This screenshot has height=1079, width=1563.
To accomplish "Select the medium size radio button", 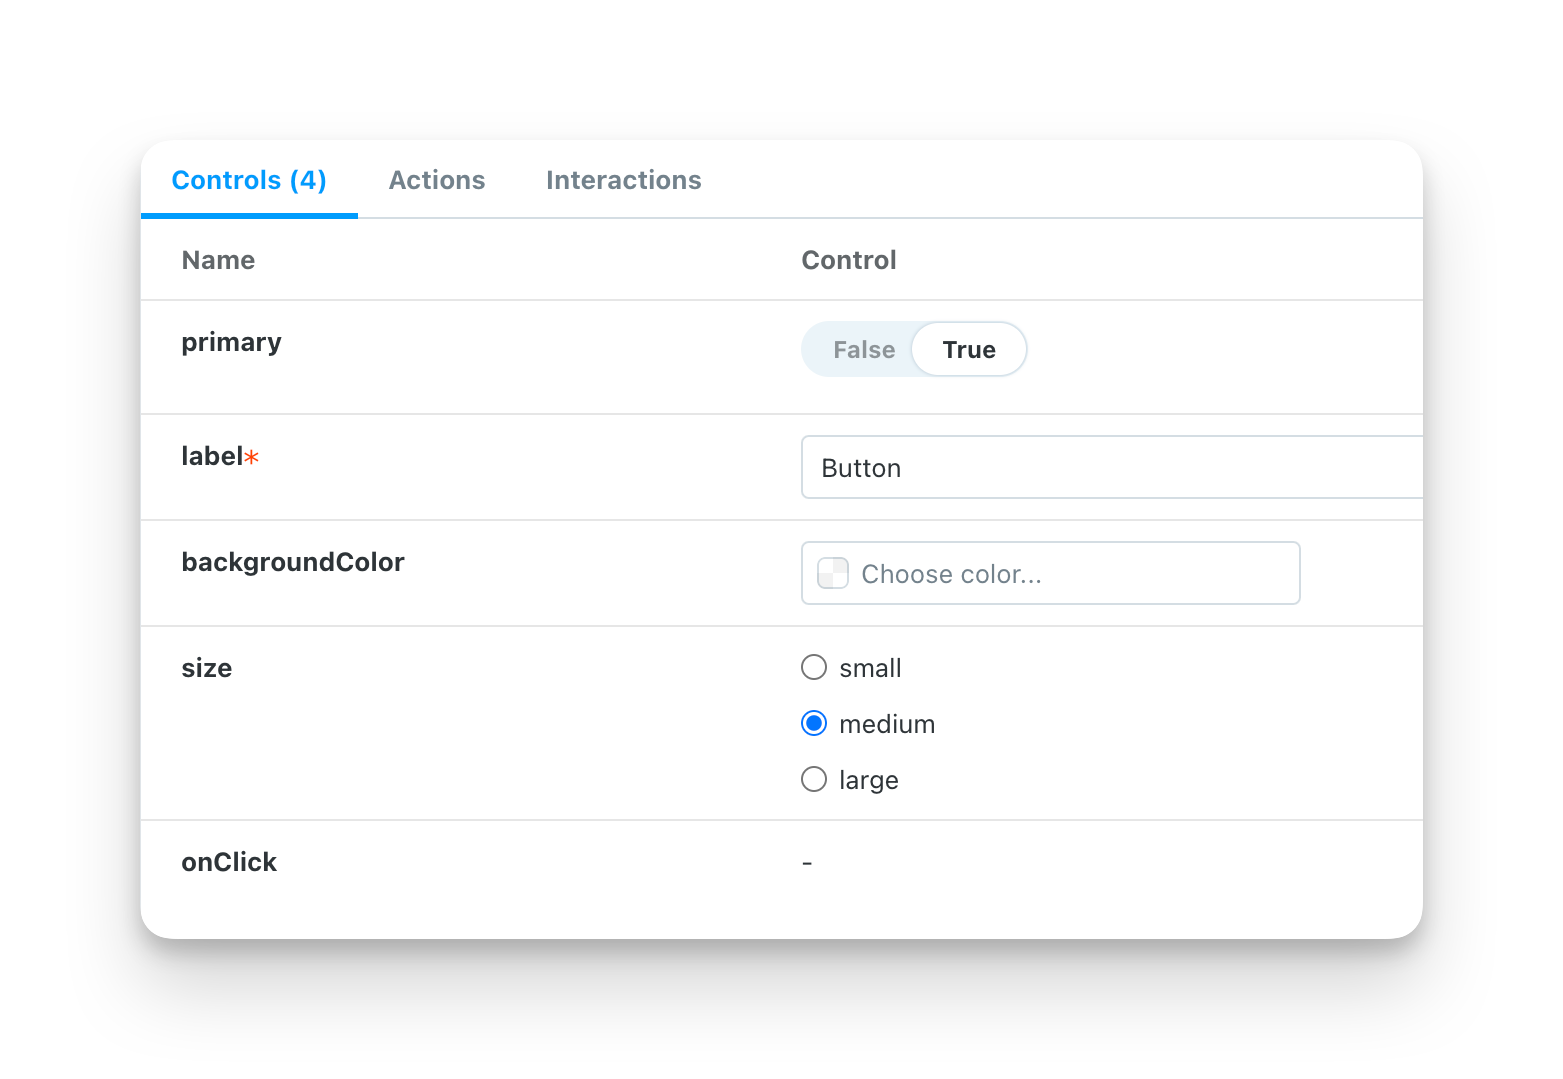I will click(814, 723).
